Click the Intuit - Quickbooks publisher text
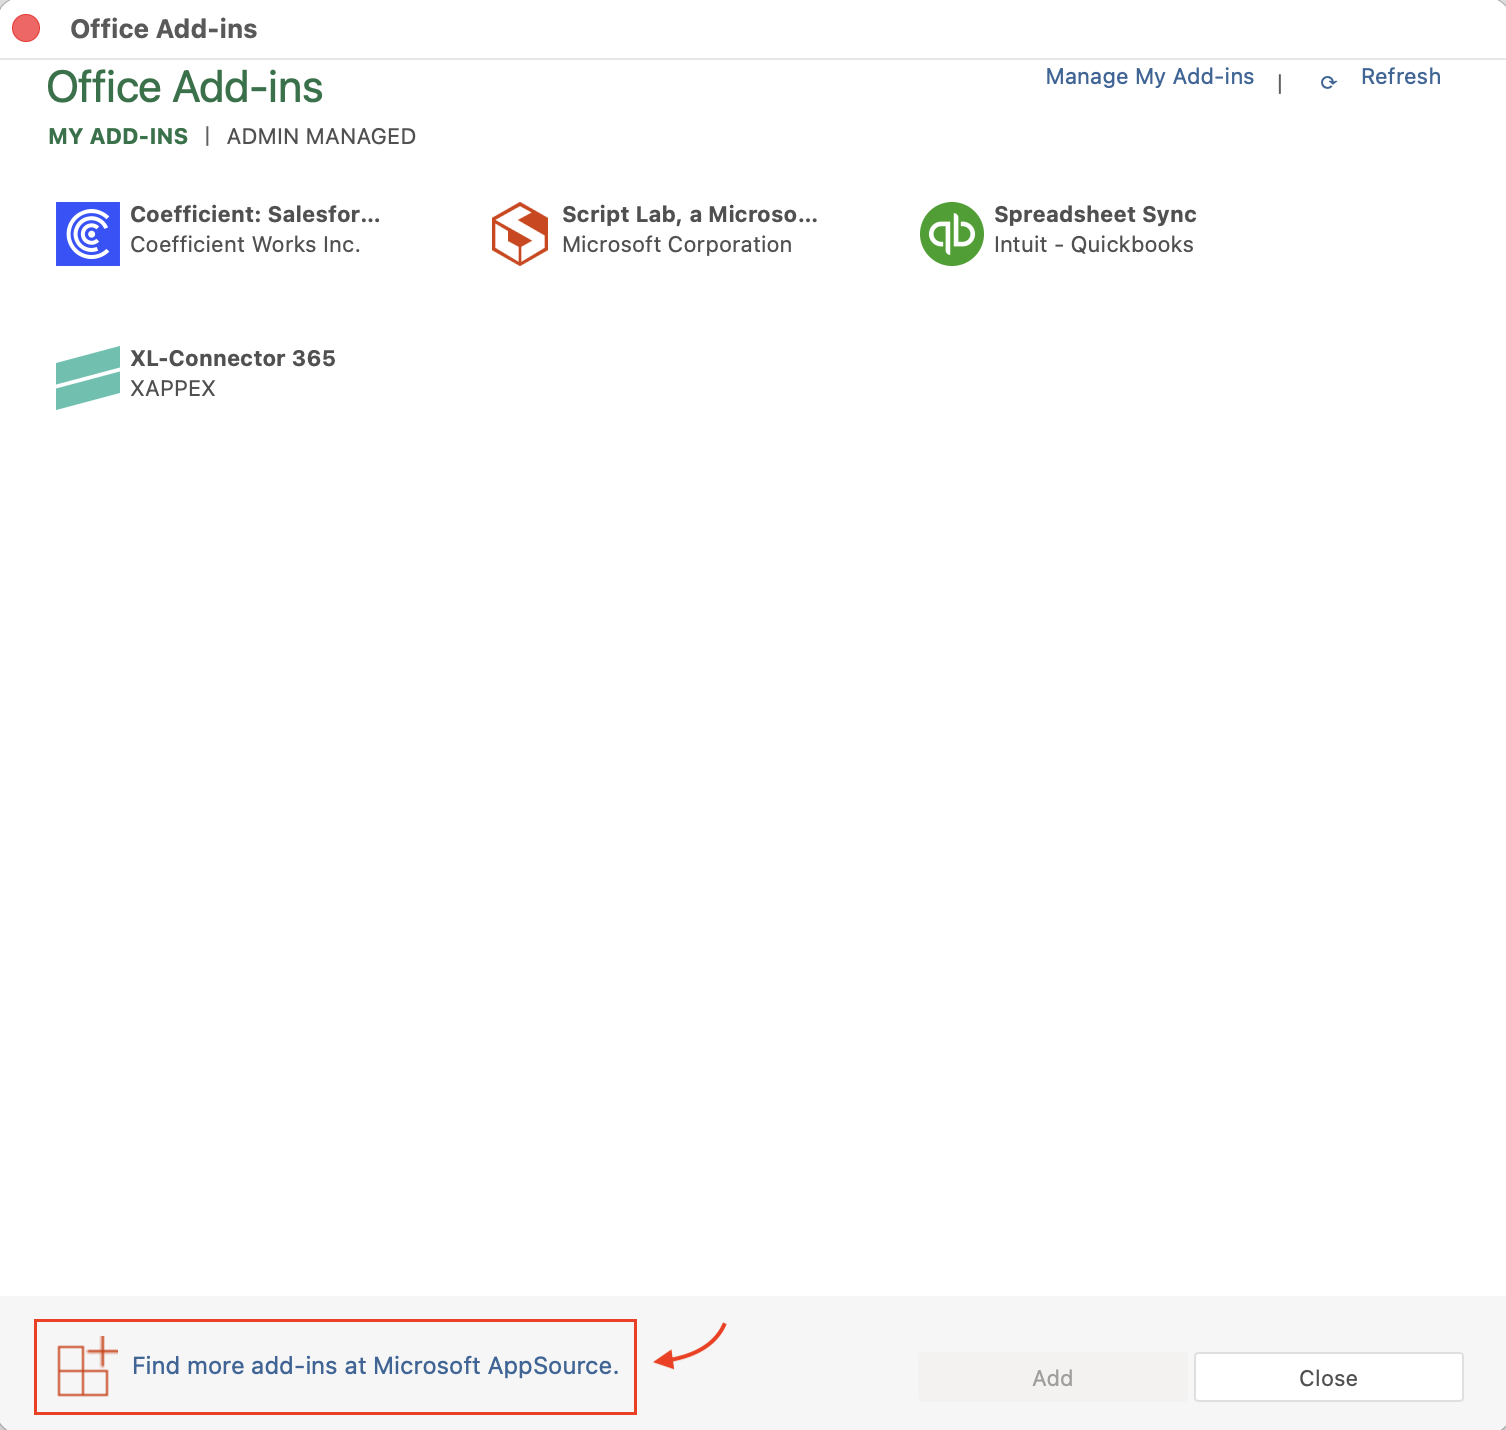 [x=1093, y=245]
